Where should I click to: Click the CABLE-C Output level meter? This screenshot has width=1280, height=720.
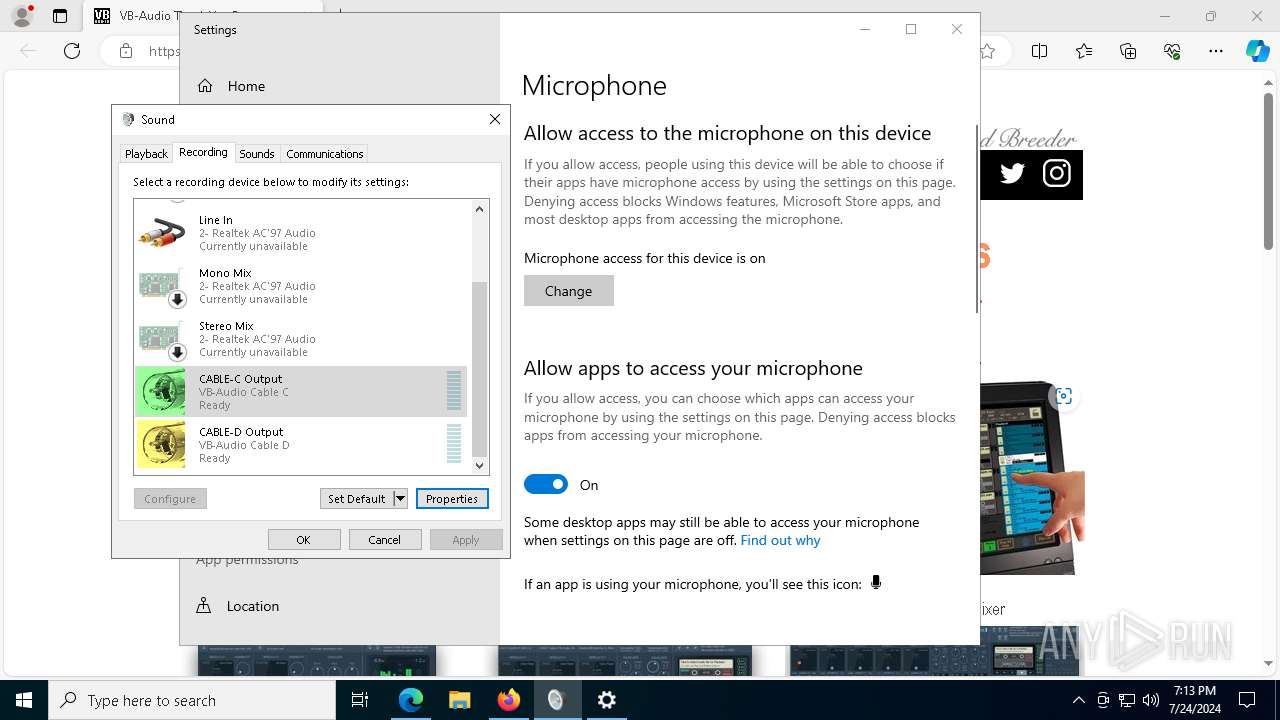coord(454,391)
